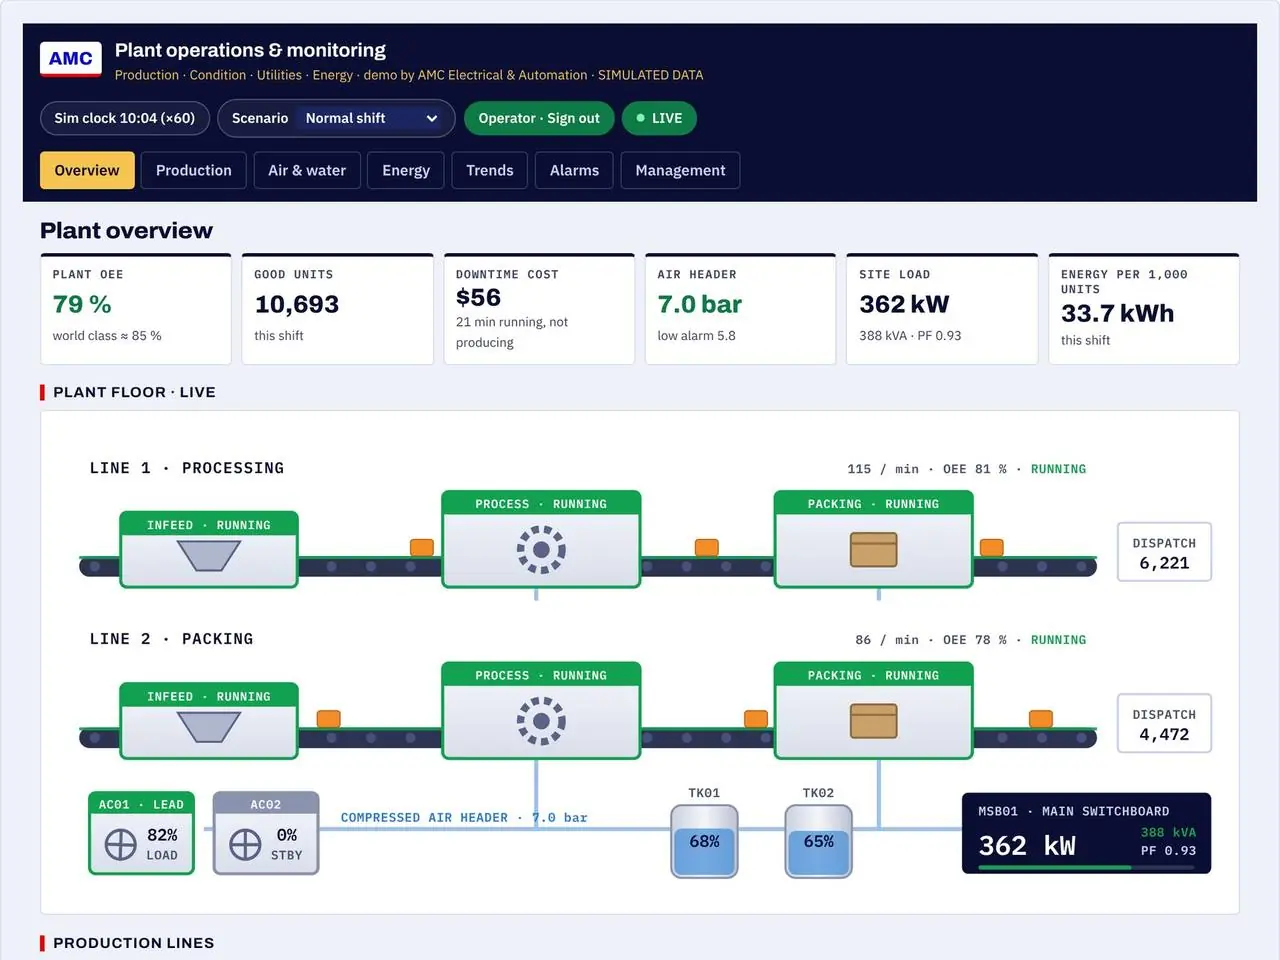
Task: Open the Production tab
Action: 194,170
